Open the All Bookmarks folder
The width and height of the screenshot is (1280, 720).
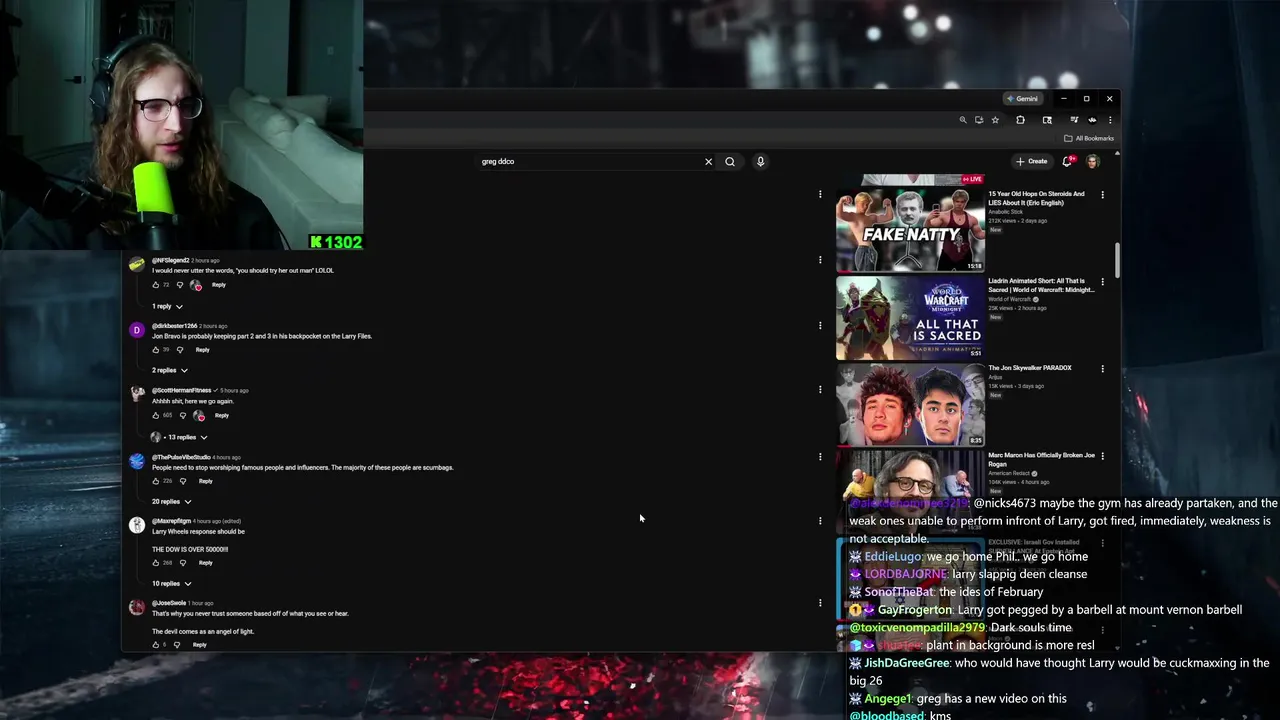[1089, 138]
